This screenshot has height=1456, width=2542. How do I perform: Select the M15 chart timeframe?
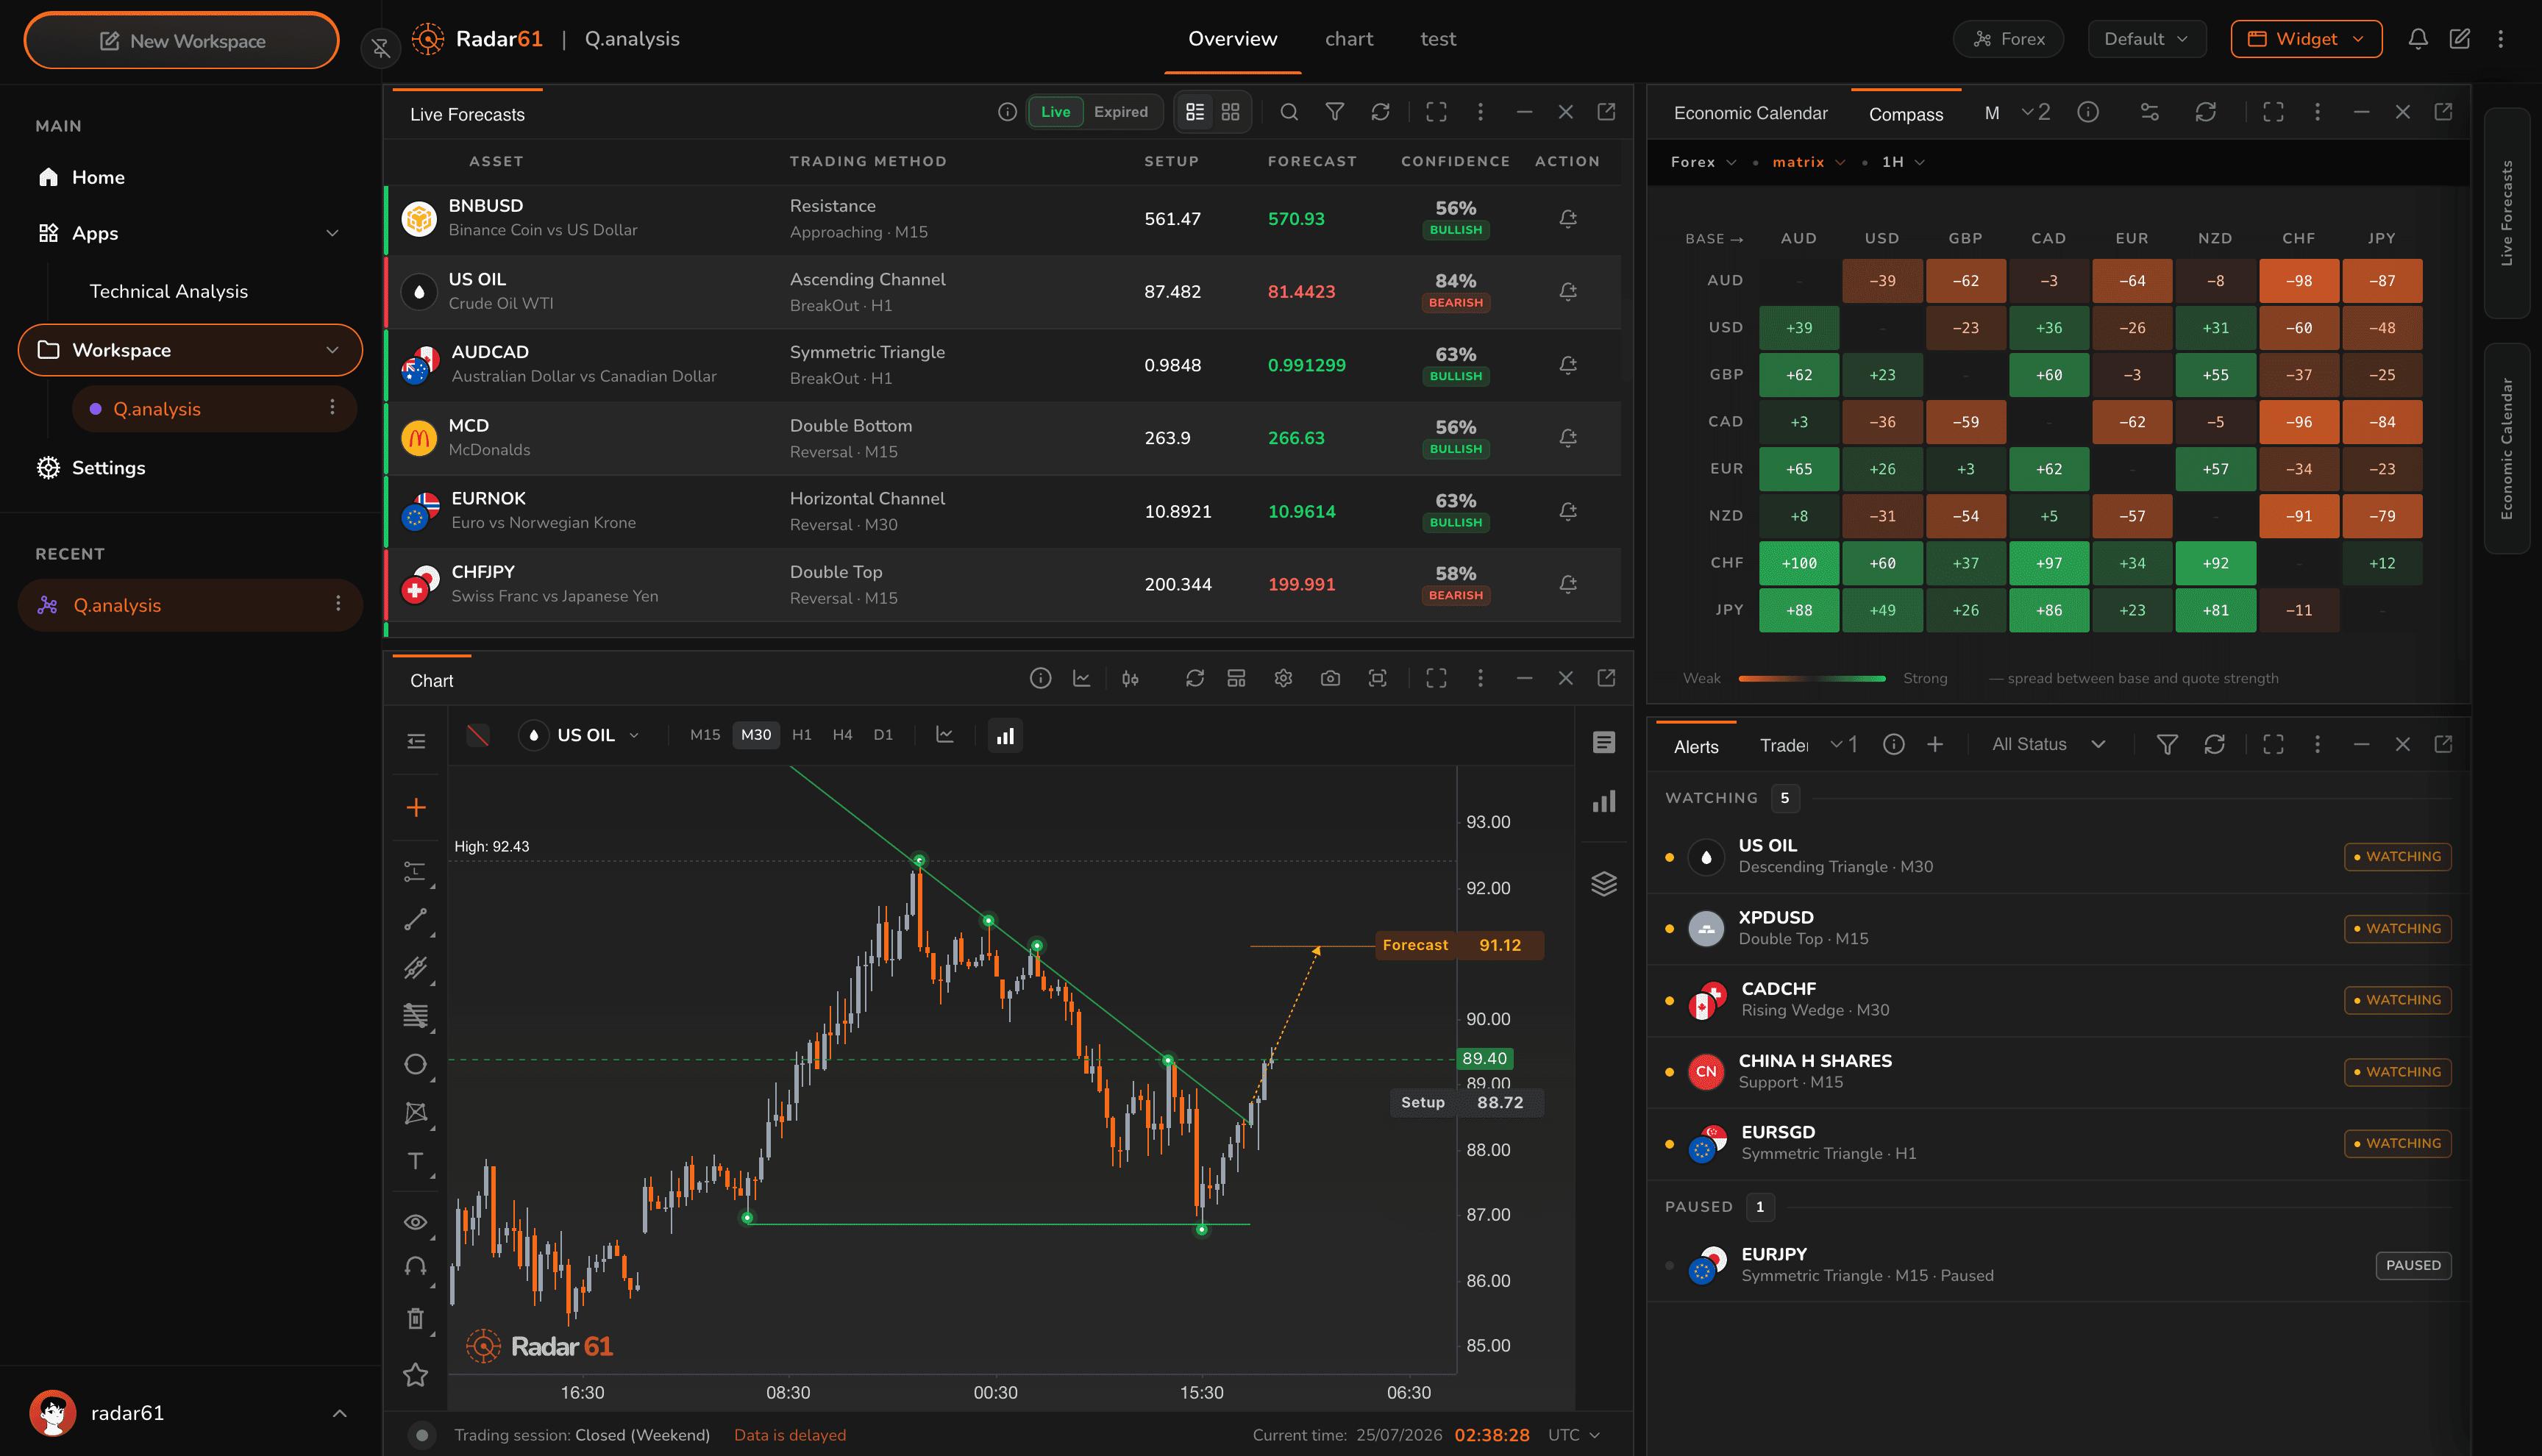click(705, 735)
